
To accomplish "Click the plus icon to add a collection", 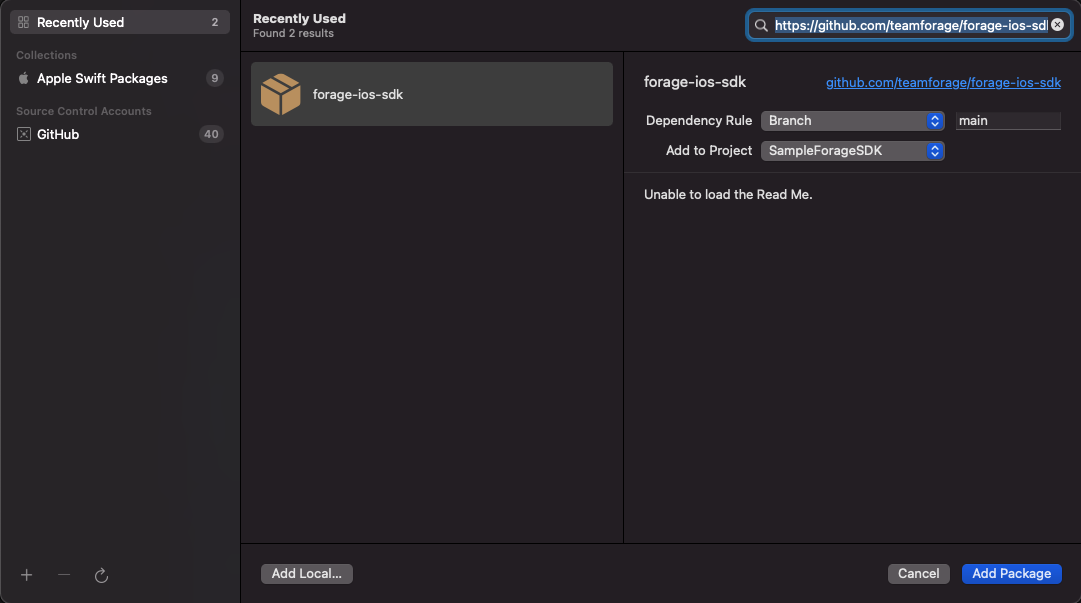I will [26, 575].
